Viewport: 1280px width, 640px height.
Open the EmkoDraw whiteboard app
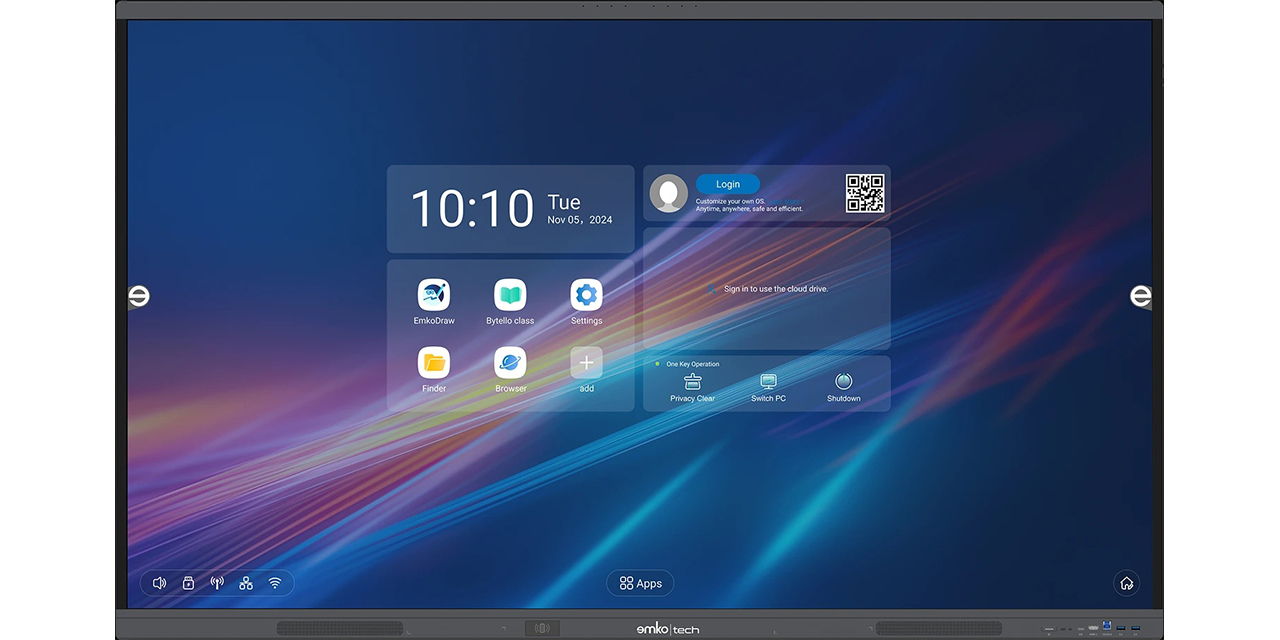coord(434,296)
